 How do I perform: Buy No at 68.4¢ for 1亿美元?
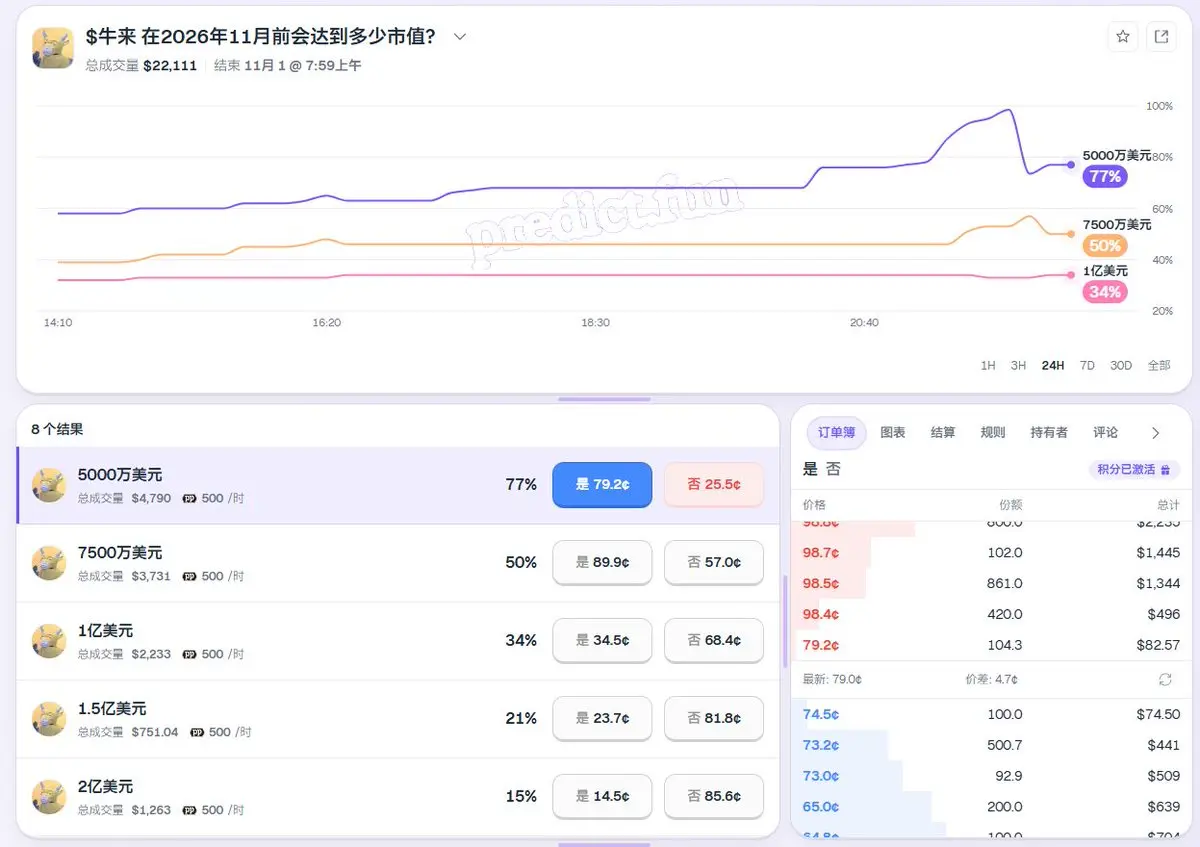coord(714,641)
